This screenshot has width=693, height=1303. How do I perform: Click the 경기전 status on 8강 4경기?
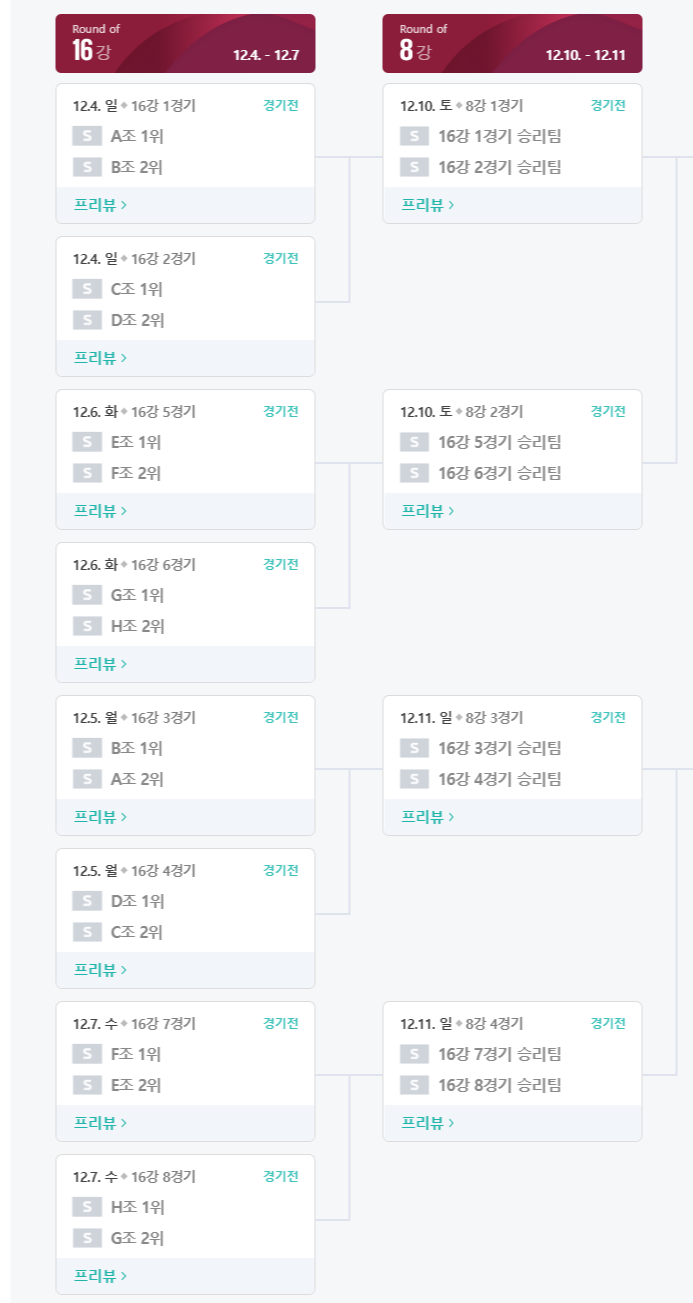pyautogui.click(x=608, y=1023)
